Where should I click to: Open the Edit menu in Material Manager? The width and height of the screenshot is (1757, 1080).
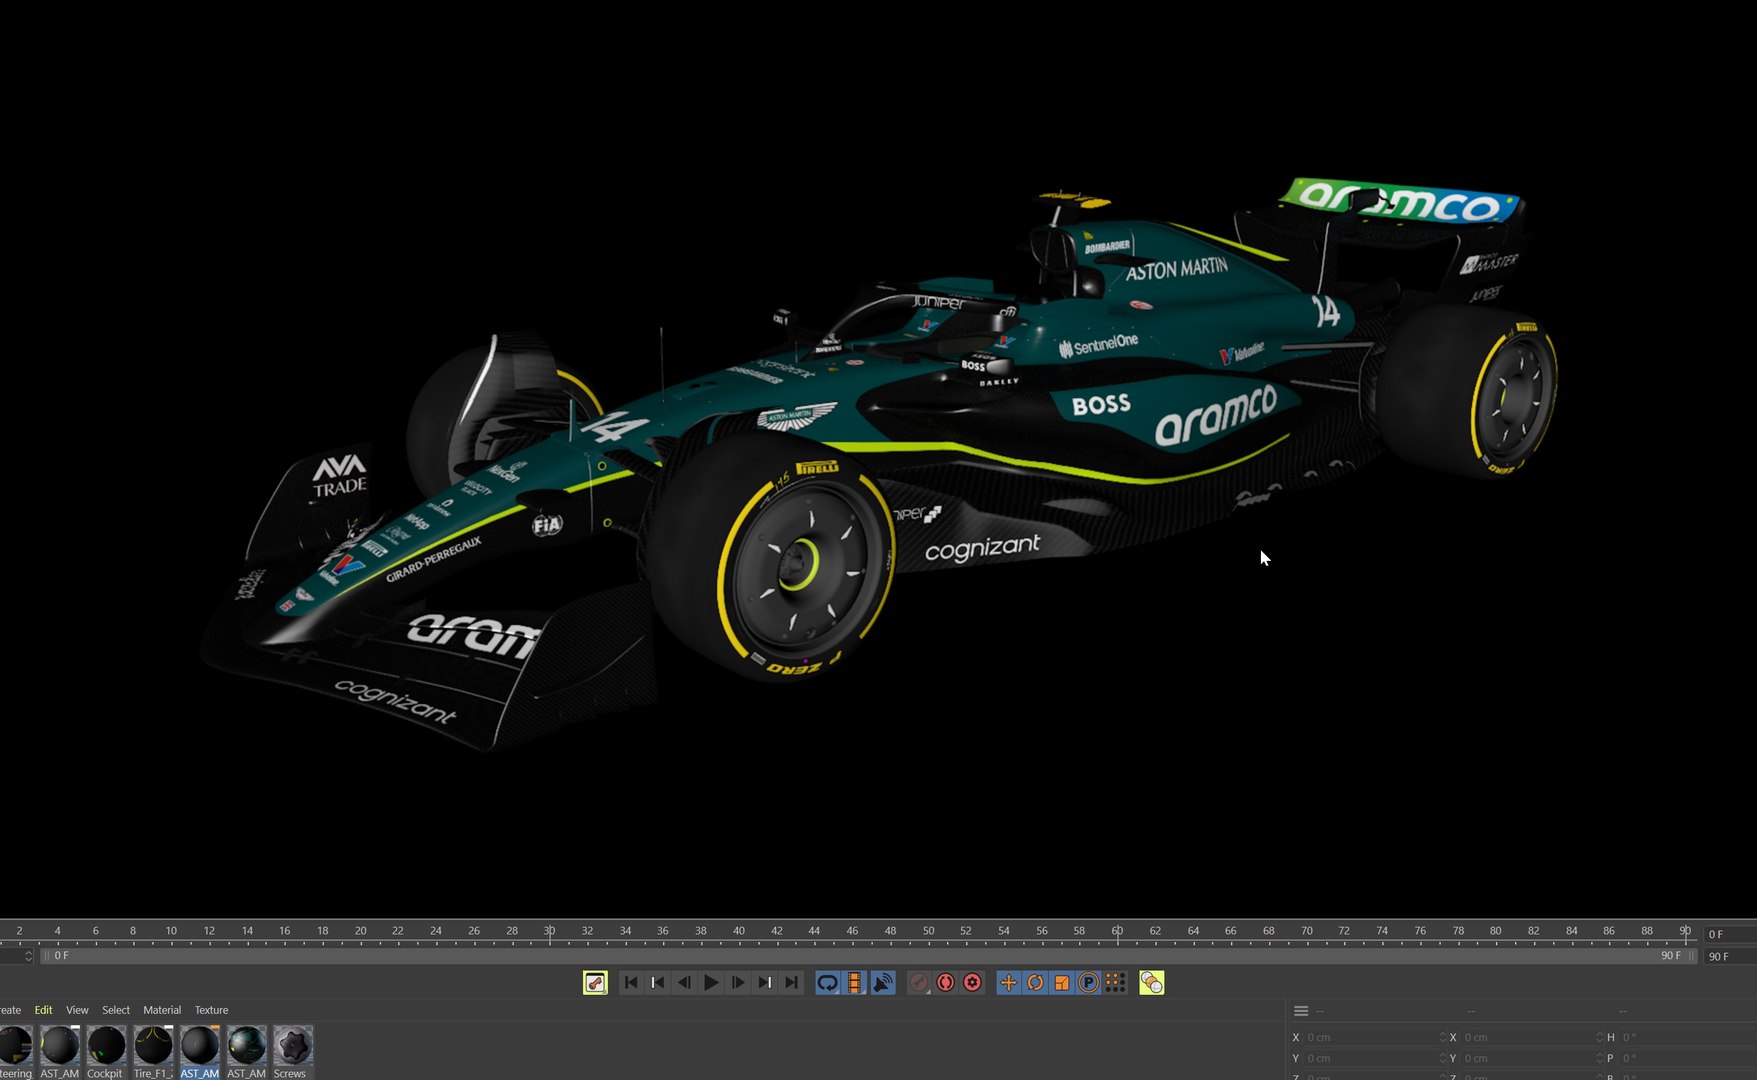[43, 1010]
